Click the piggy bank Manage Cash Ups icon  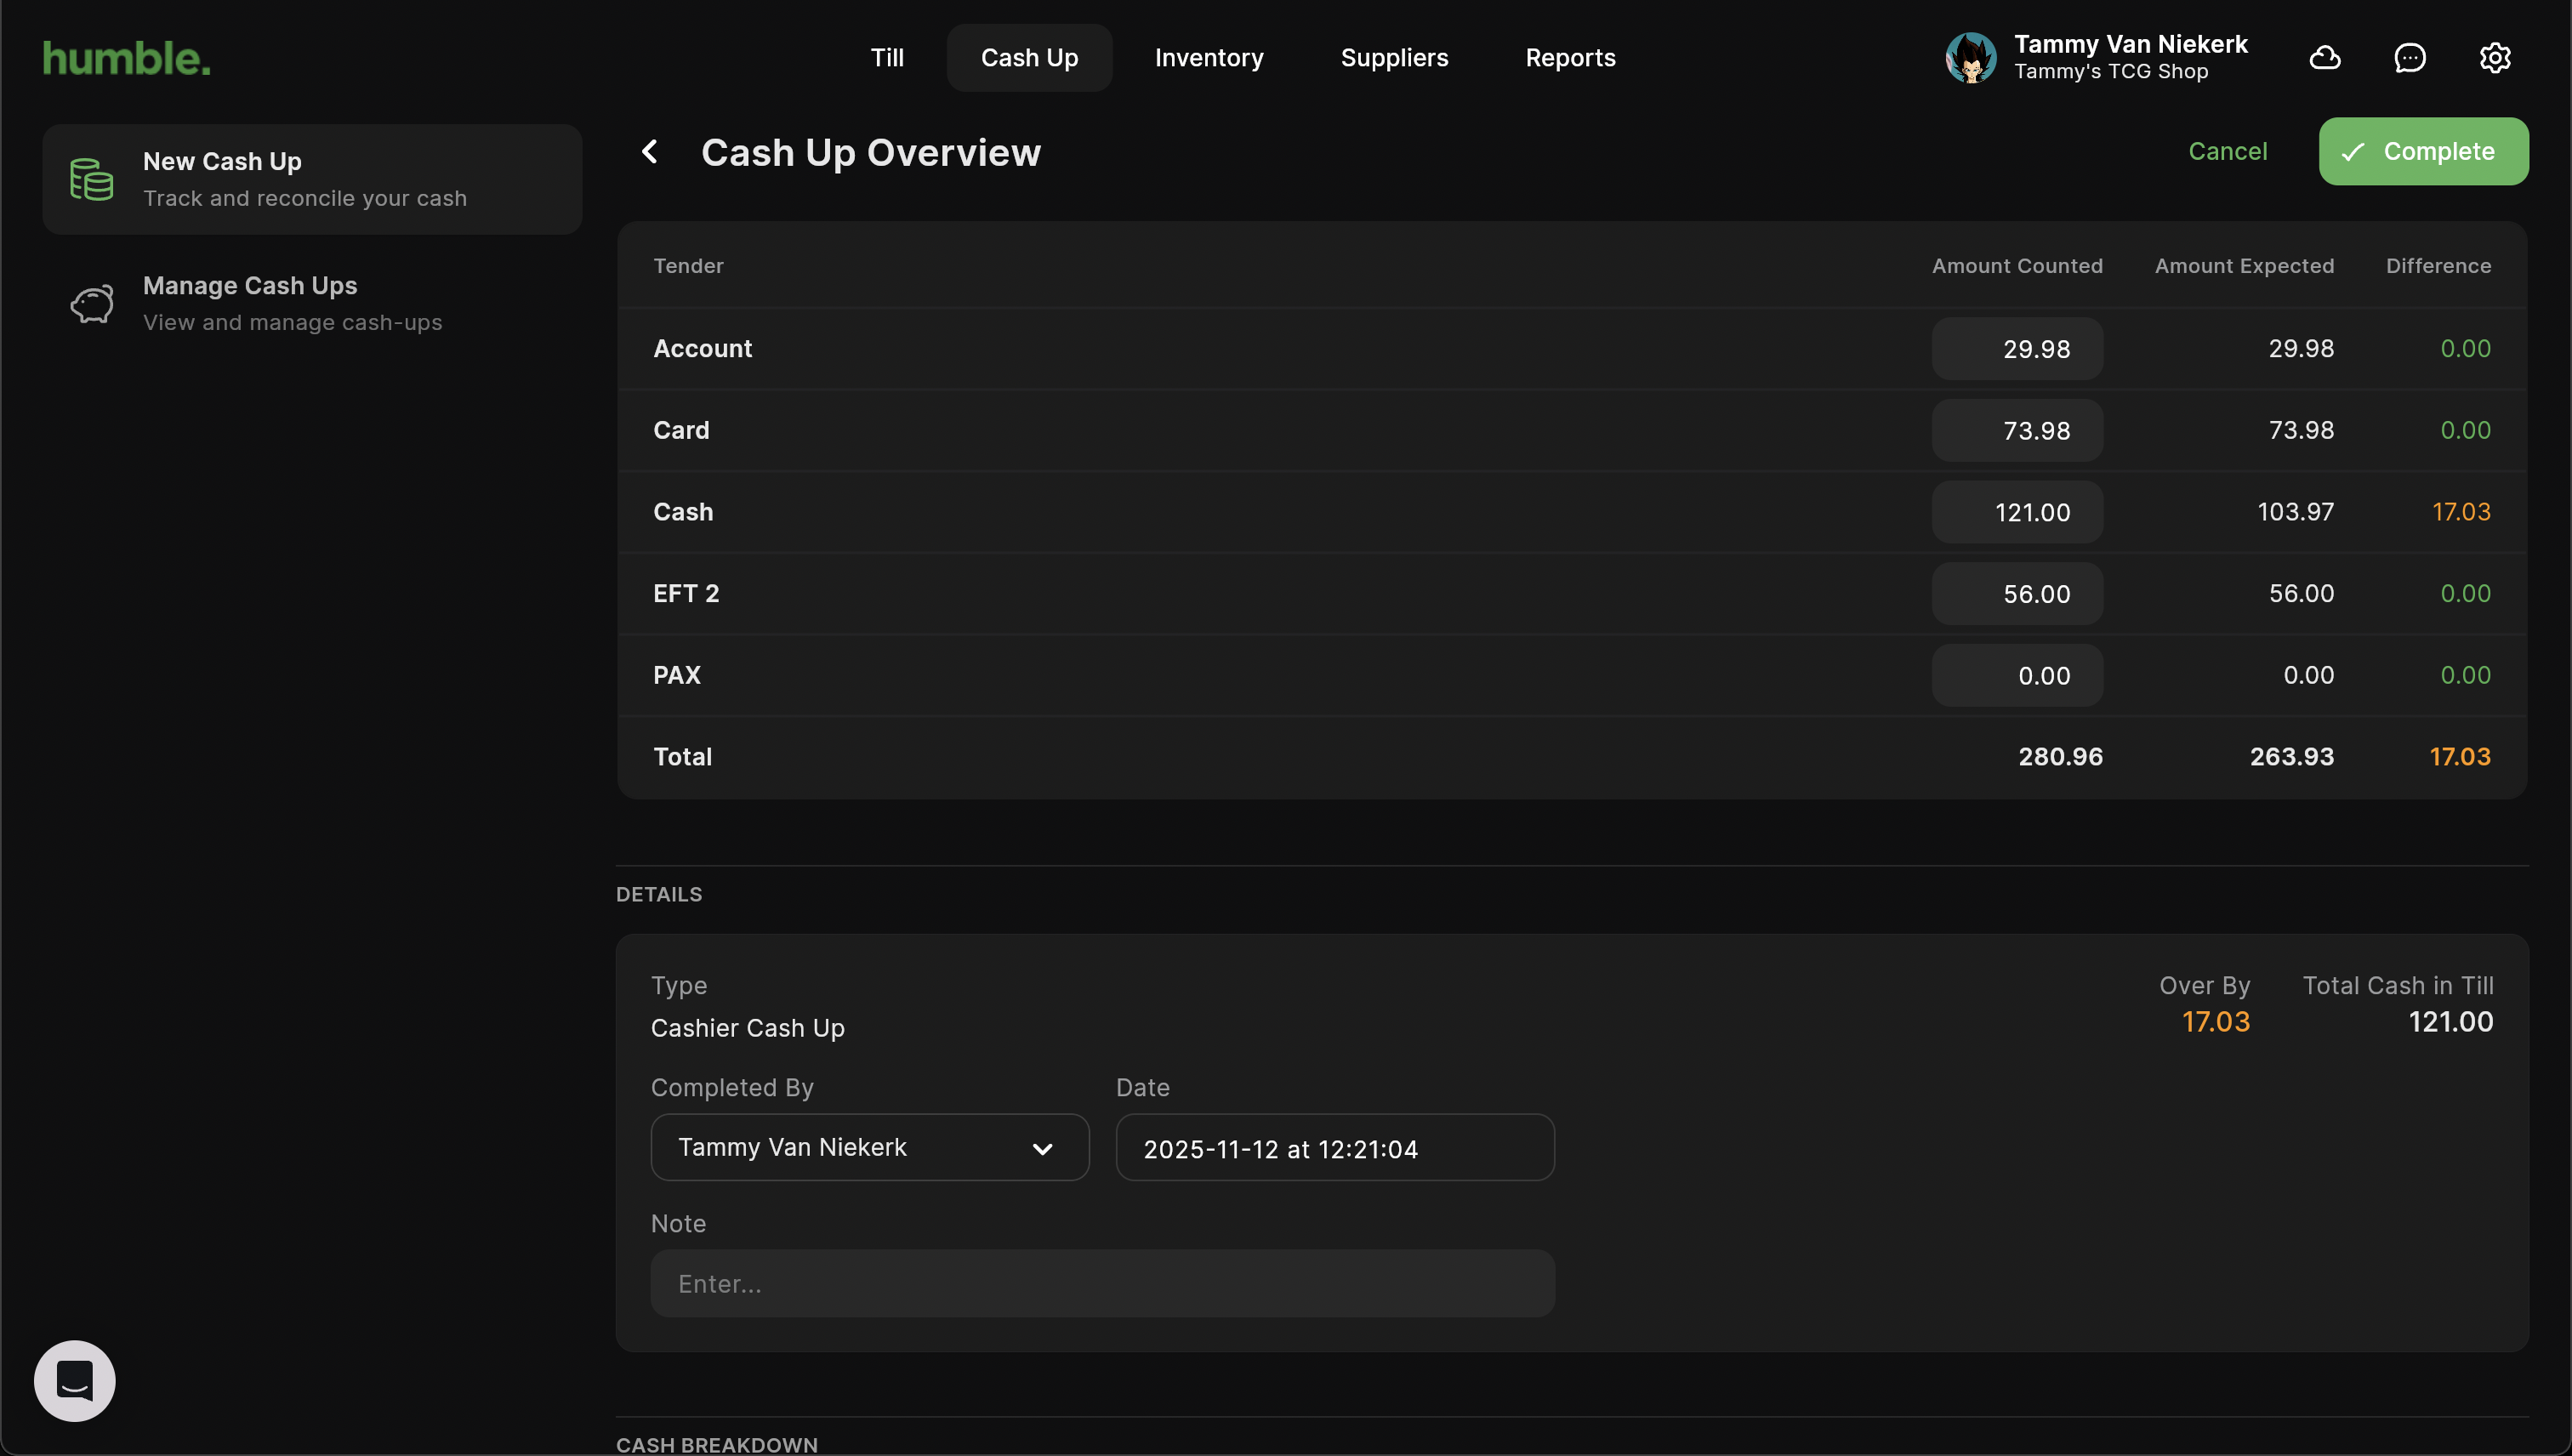(x=92, y=304)
